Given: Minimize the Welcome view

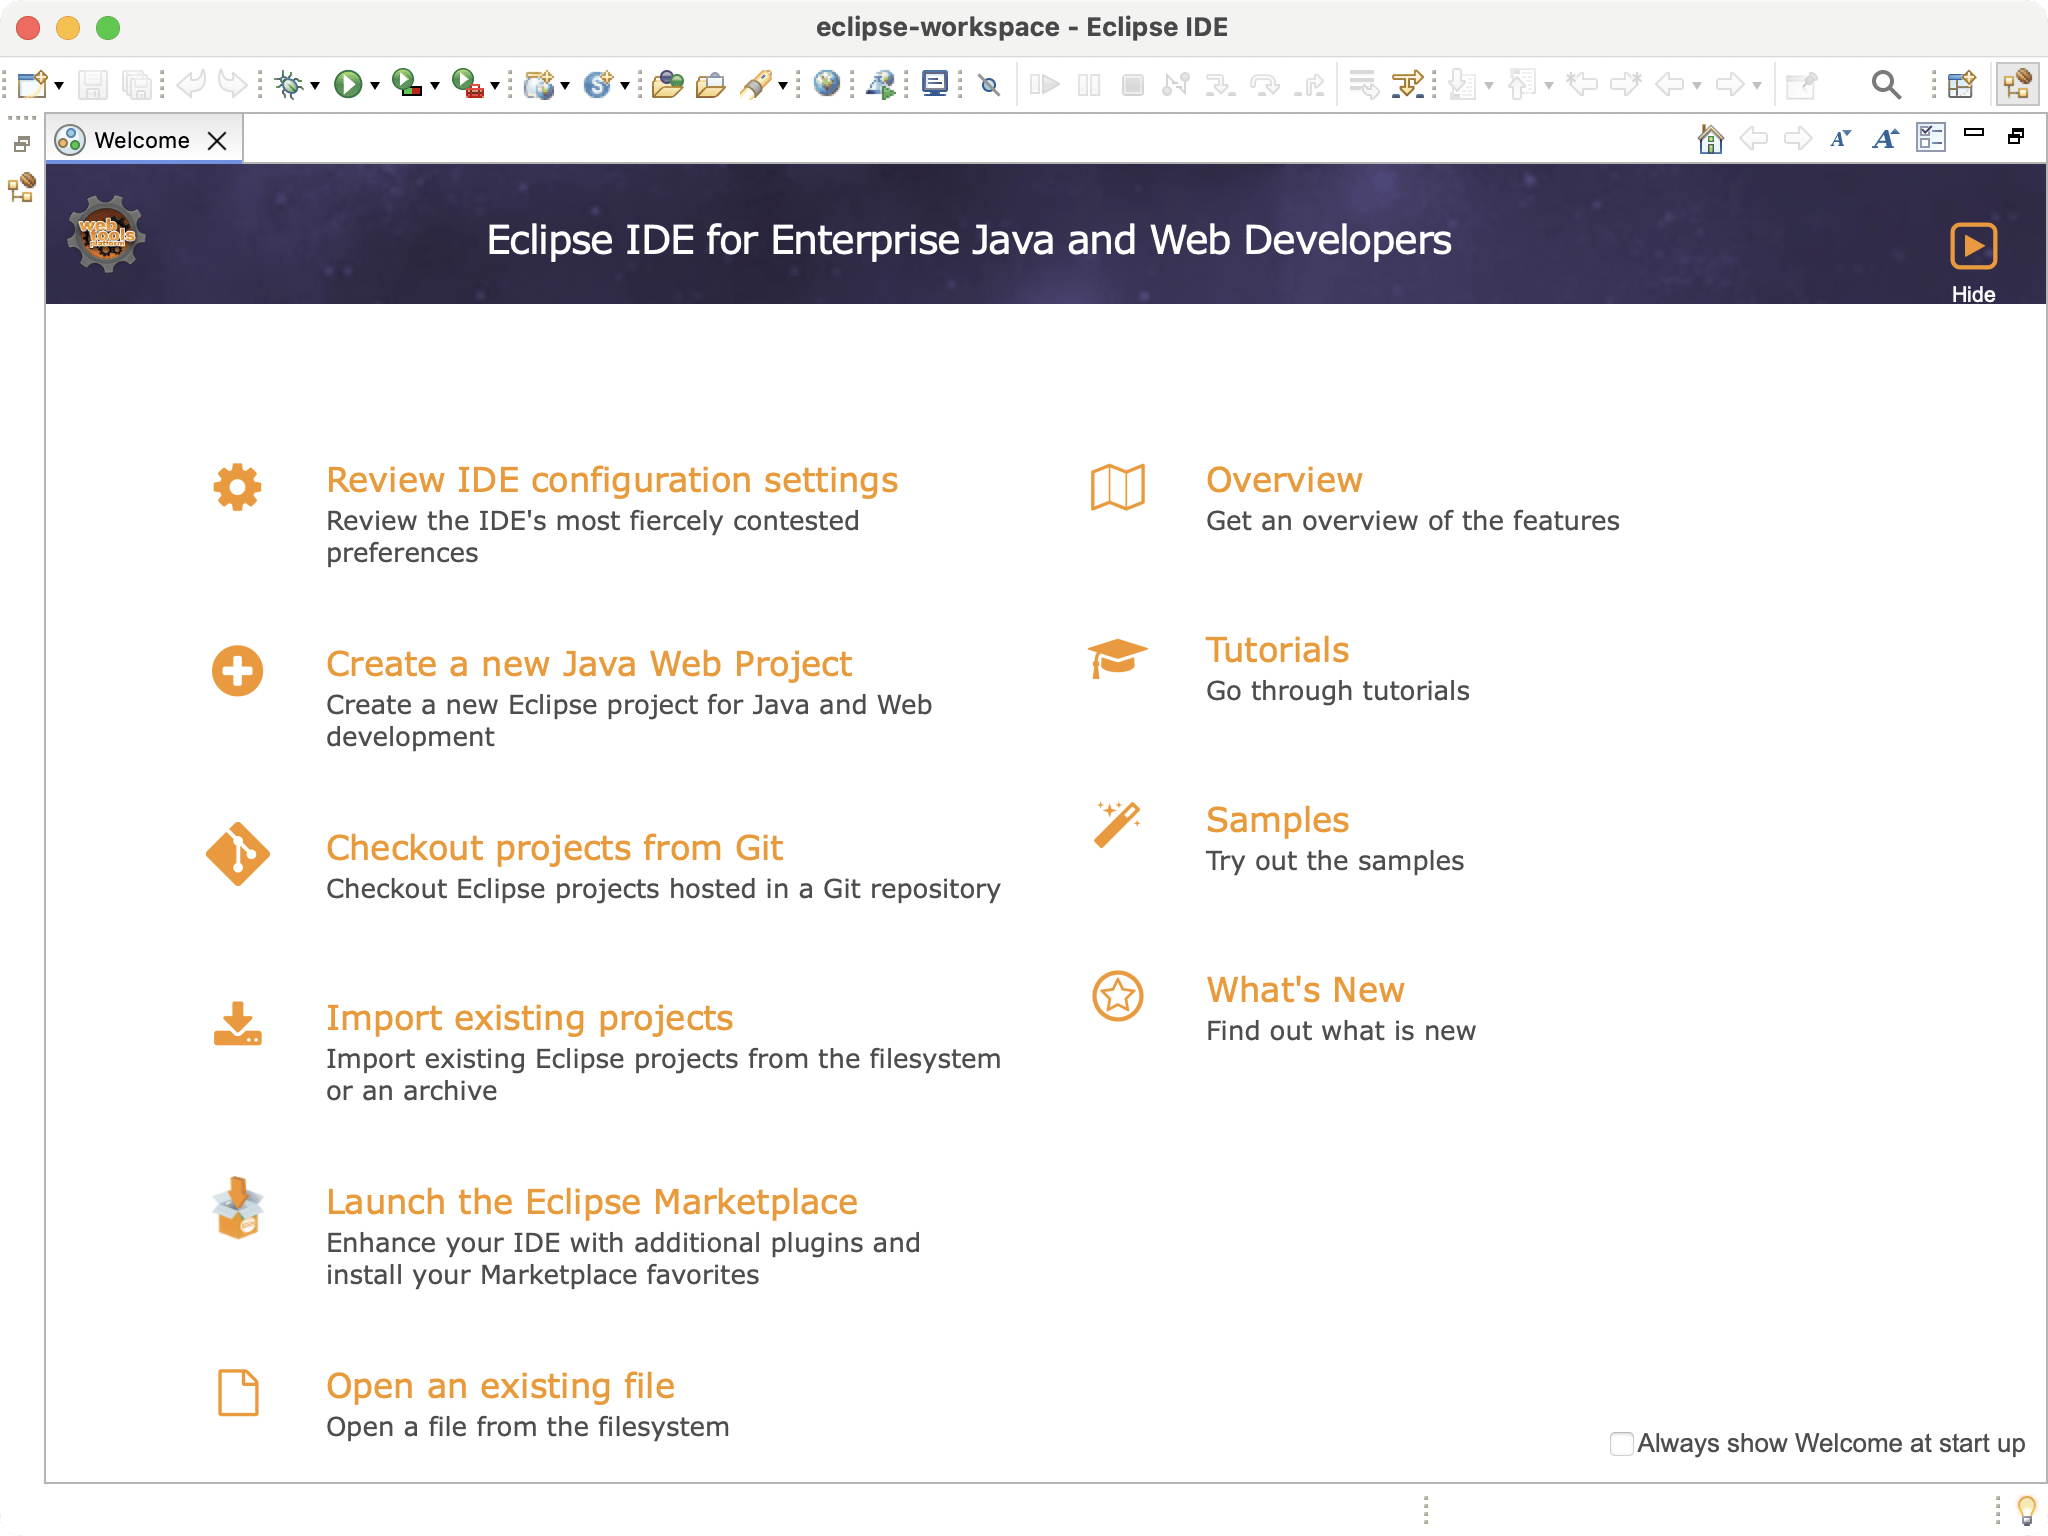Looking at the screenshot, I should pyautogui.click(x=1974, y=132).
